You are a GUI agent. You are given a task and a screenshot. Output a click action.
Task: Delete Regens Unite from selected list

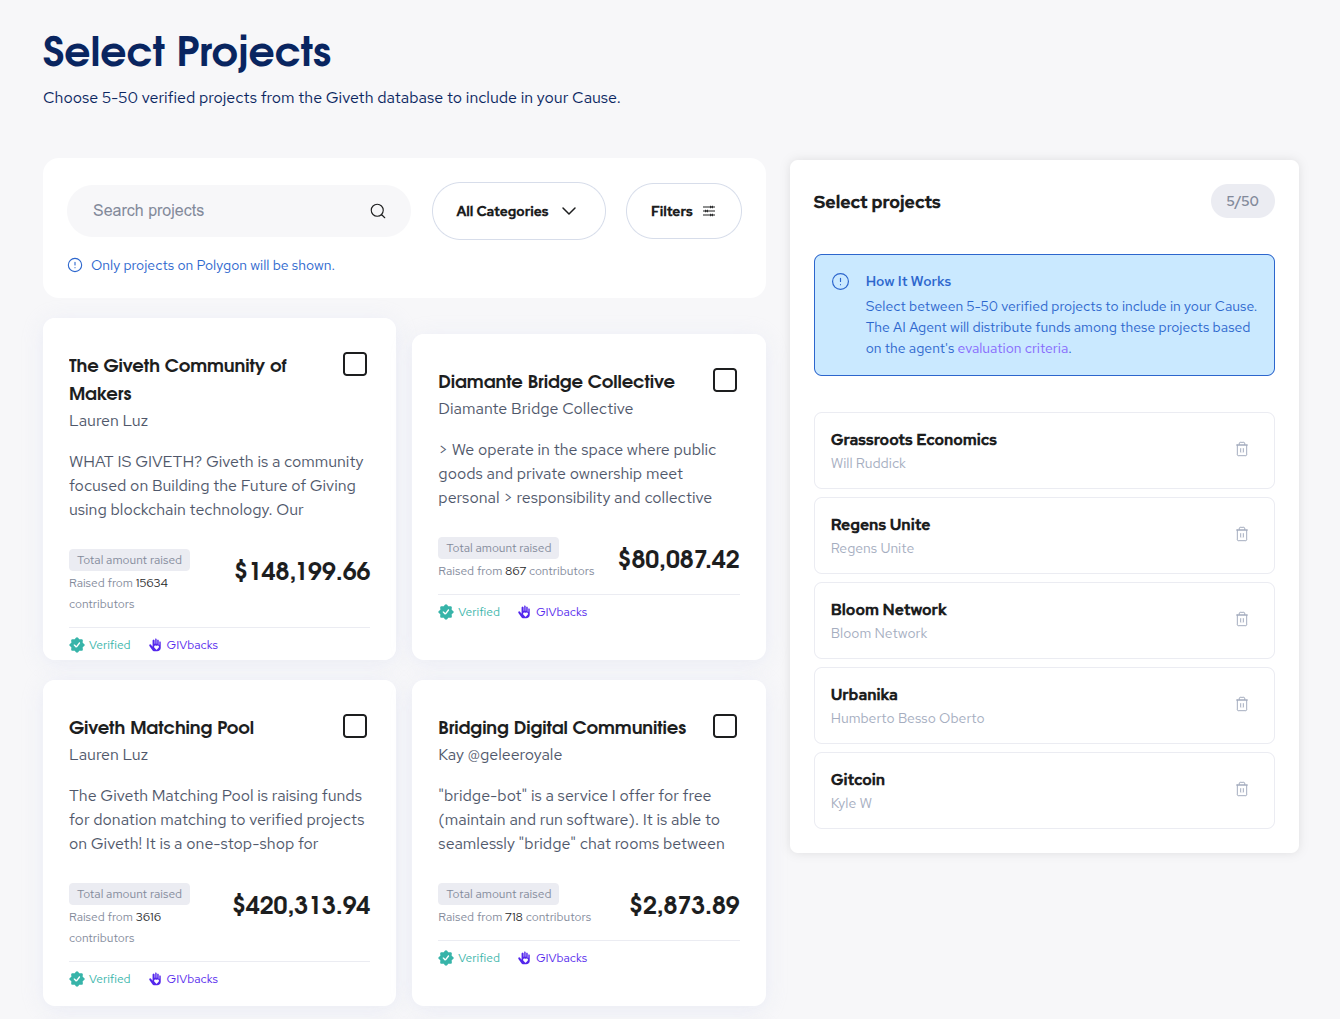[1242, 534]
